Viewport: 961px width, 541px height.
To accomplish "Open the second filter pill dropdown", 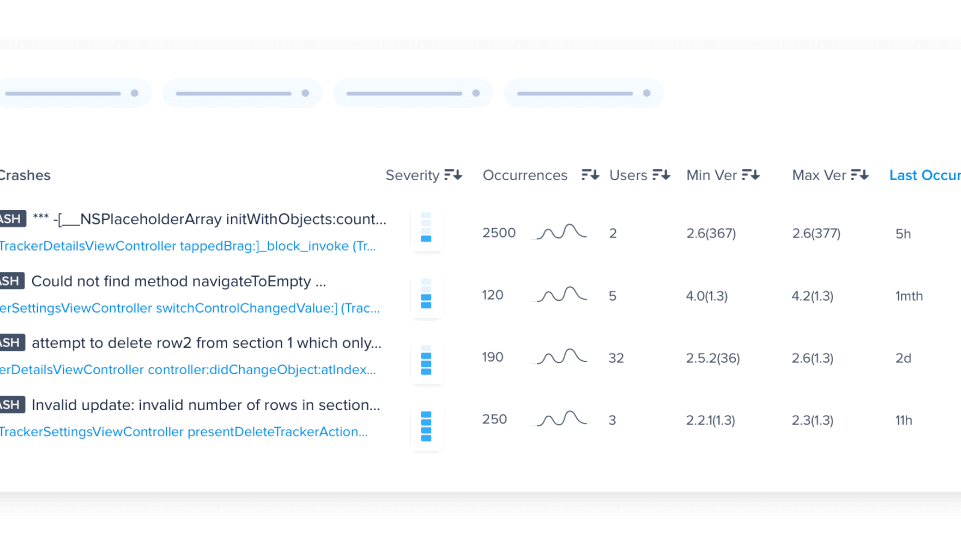I will (242, 94).
